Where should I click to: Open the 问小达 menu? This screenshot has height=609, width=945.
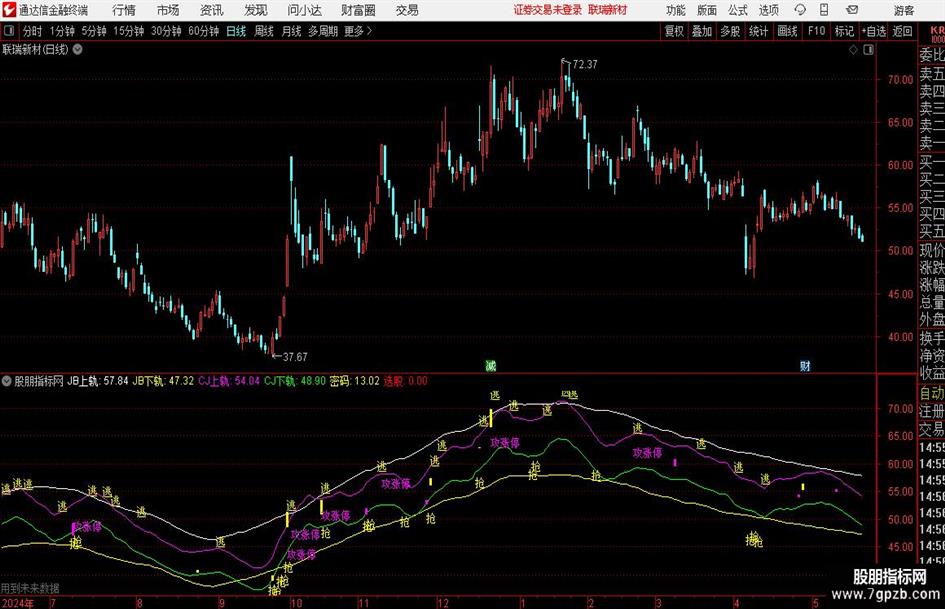304,10
